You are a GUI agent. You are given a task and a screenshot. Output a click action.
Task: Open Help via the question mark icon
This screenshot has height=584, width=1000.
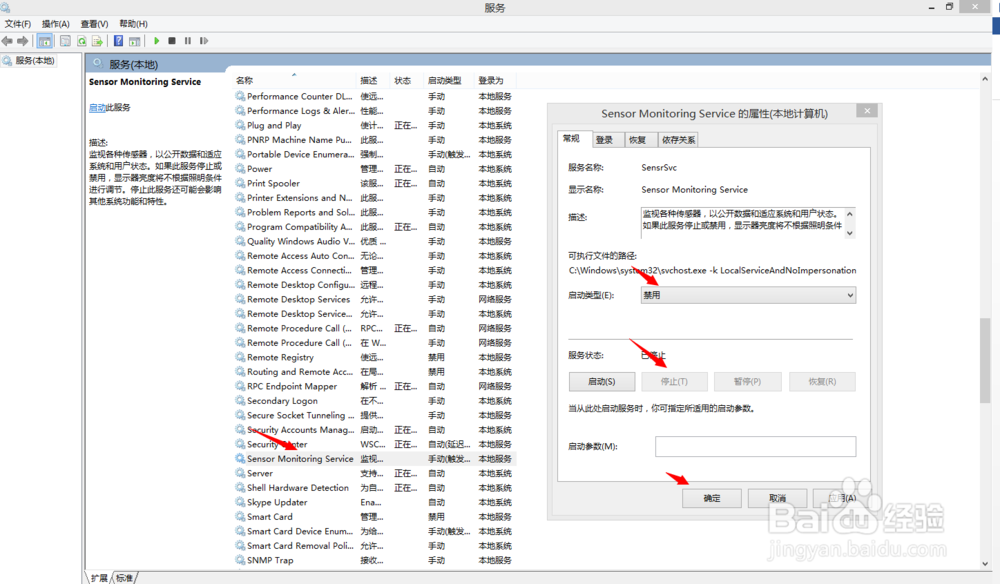[x=119, y=41]
